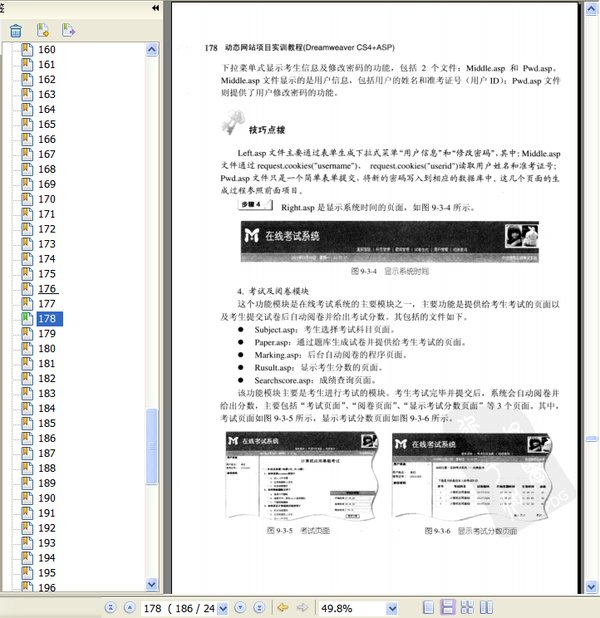Select bookmark 182
The width and height of the screenshot is (600, 618).
point(47,379)
